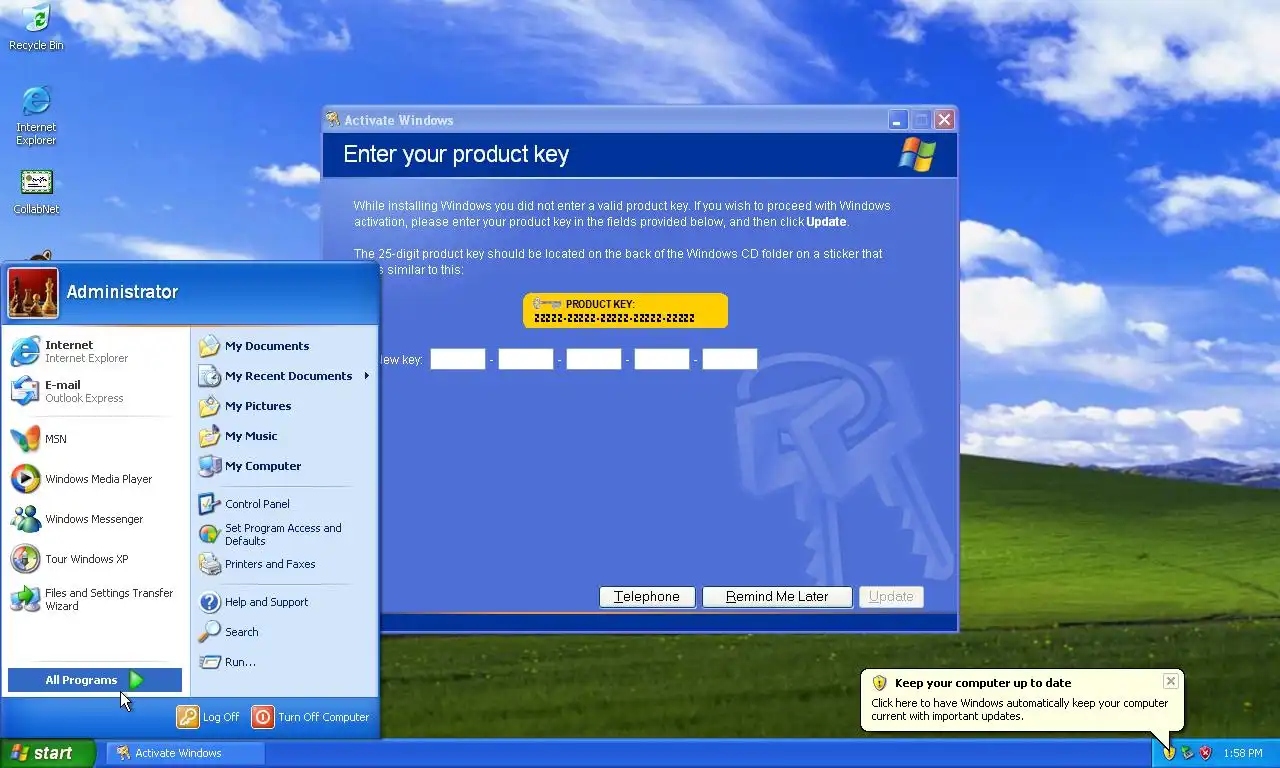Click red security shield tray icon
This screenshot has width=1280, height=768.
tap(1205, 753)
